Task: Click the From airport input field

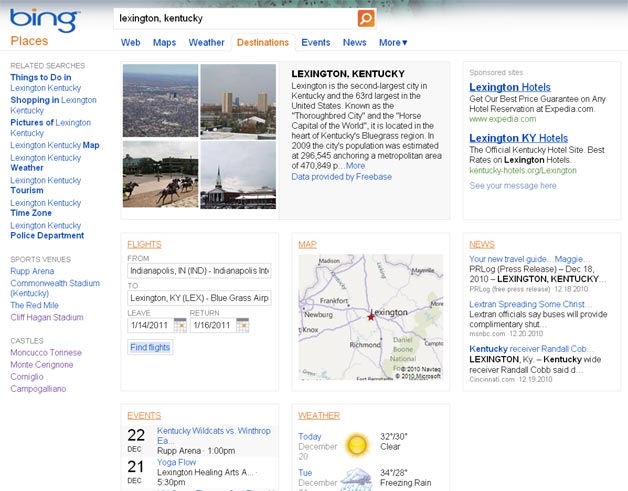Action: (199, 271)
